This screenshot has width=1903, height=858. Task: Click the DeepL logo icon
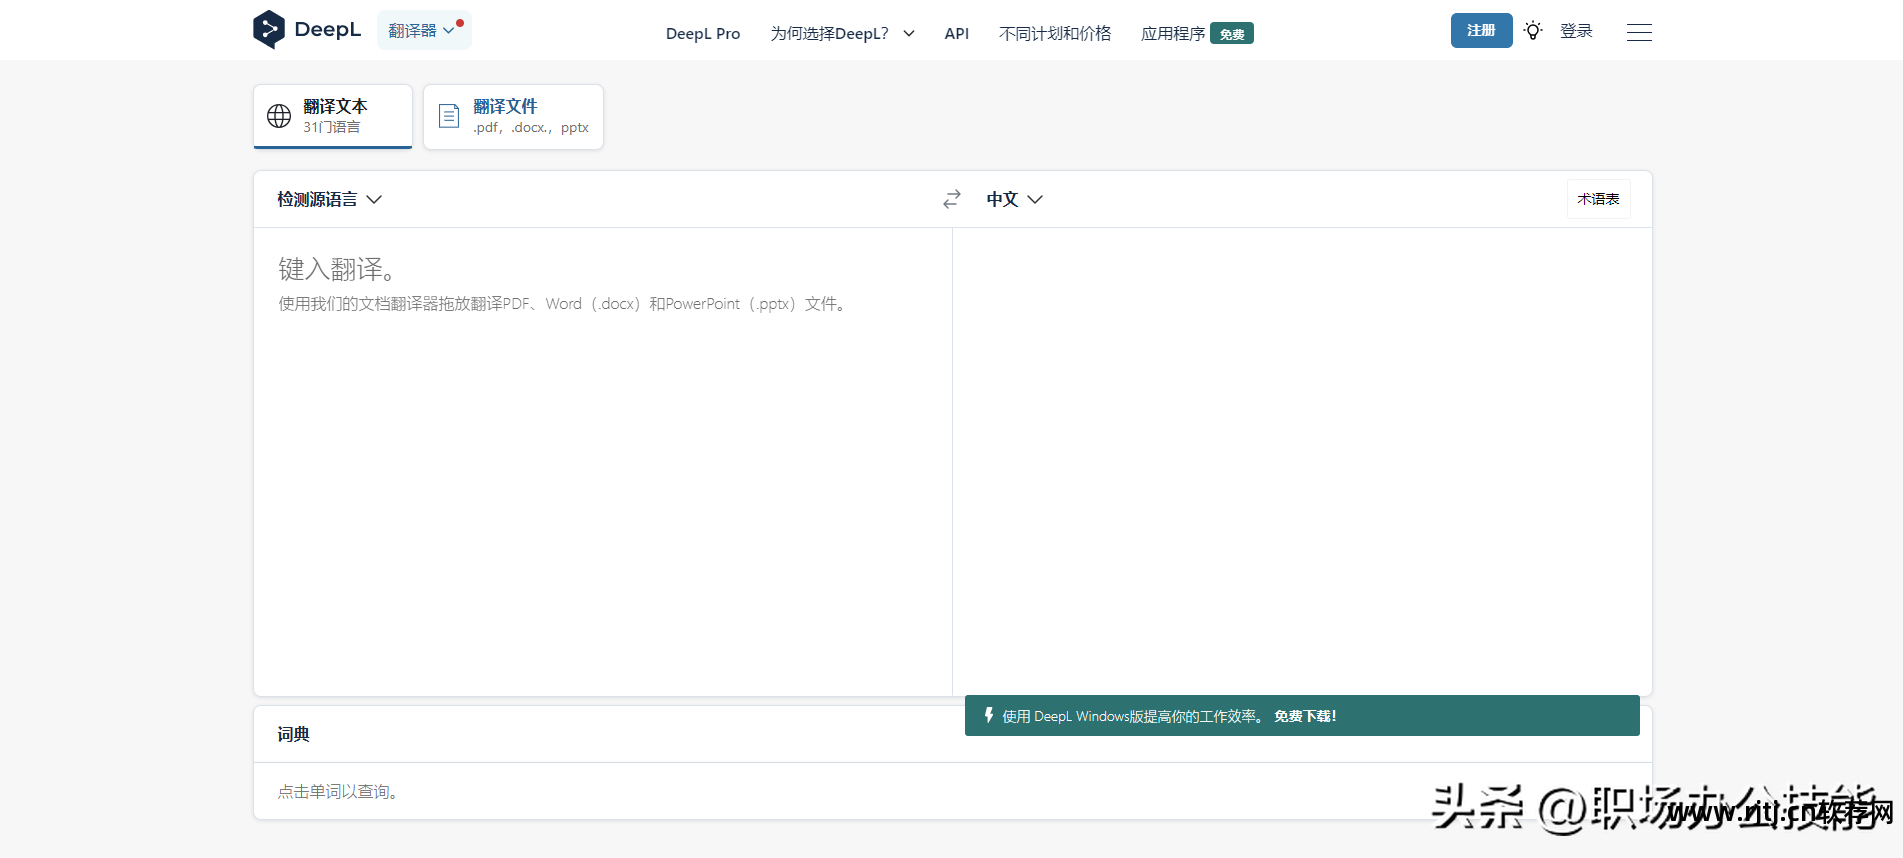[268, 30]
